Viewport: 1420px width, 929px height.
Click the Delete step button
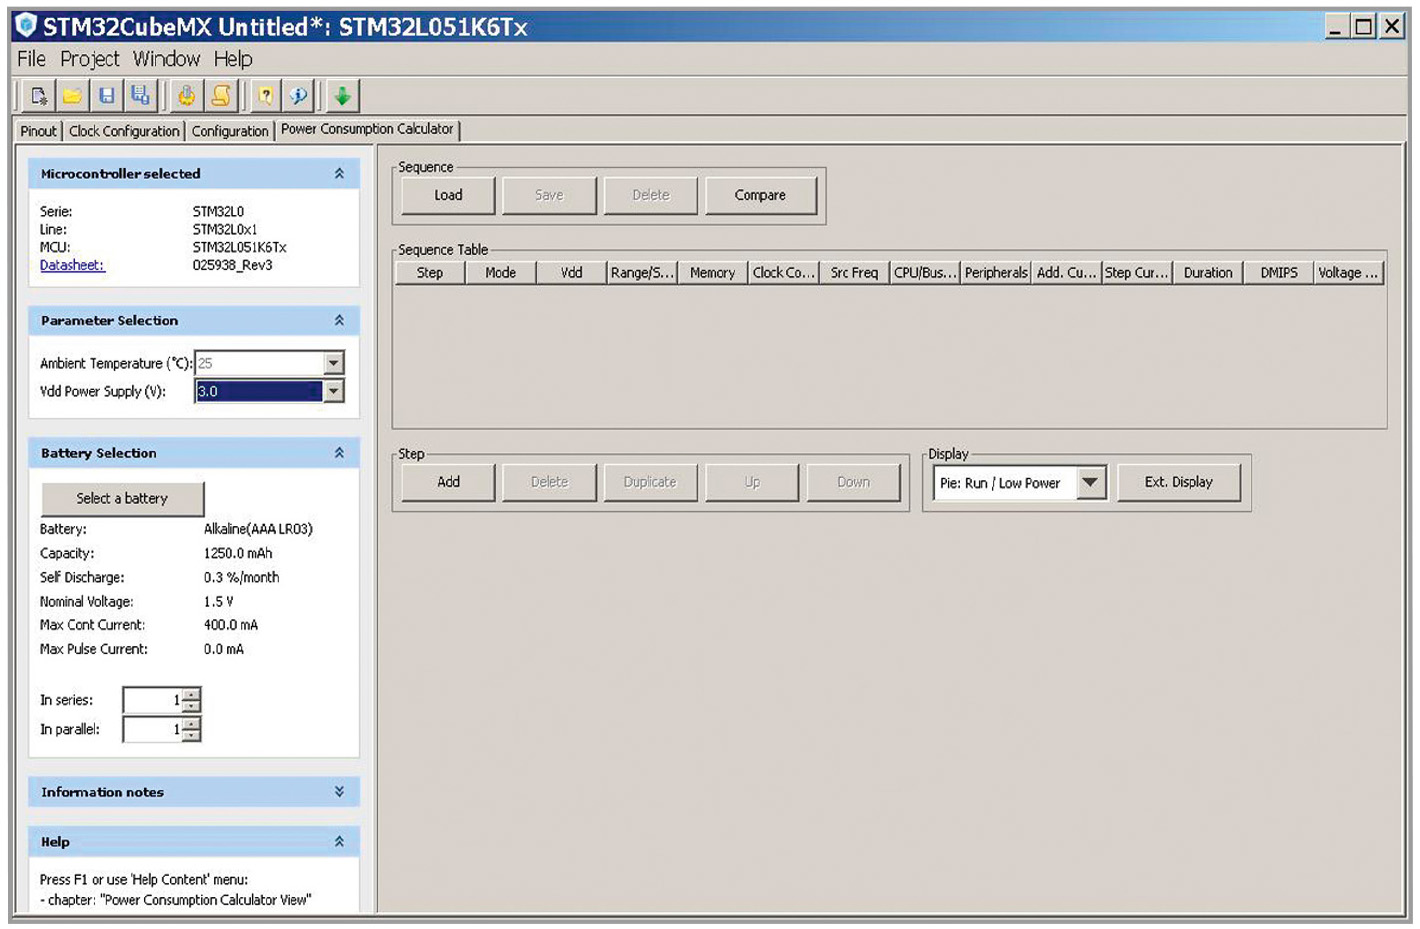pos(549,482)
